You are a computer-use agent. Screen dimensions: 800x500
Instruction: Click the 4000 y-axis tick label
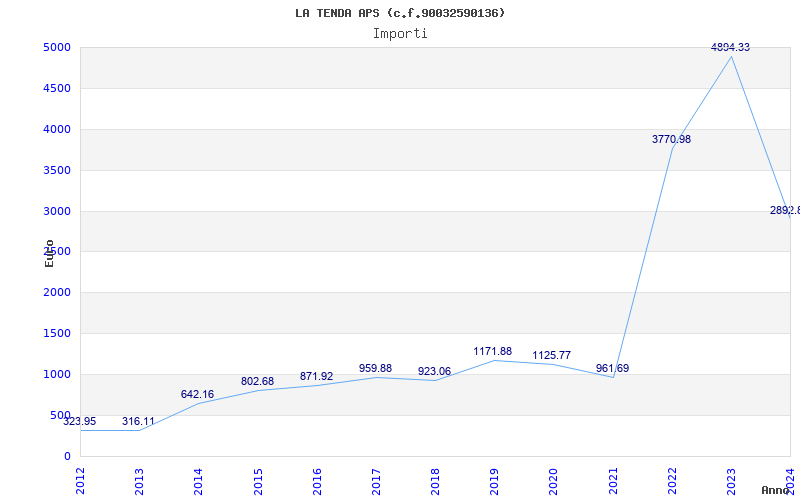click(x=57, y=130)
